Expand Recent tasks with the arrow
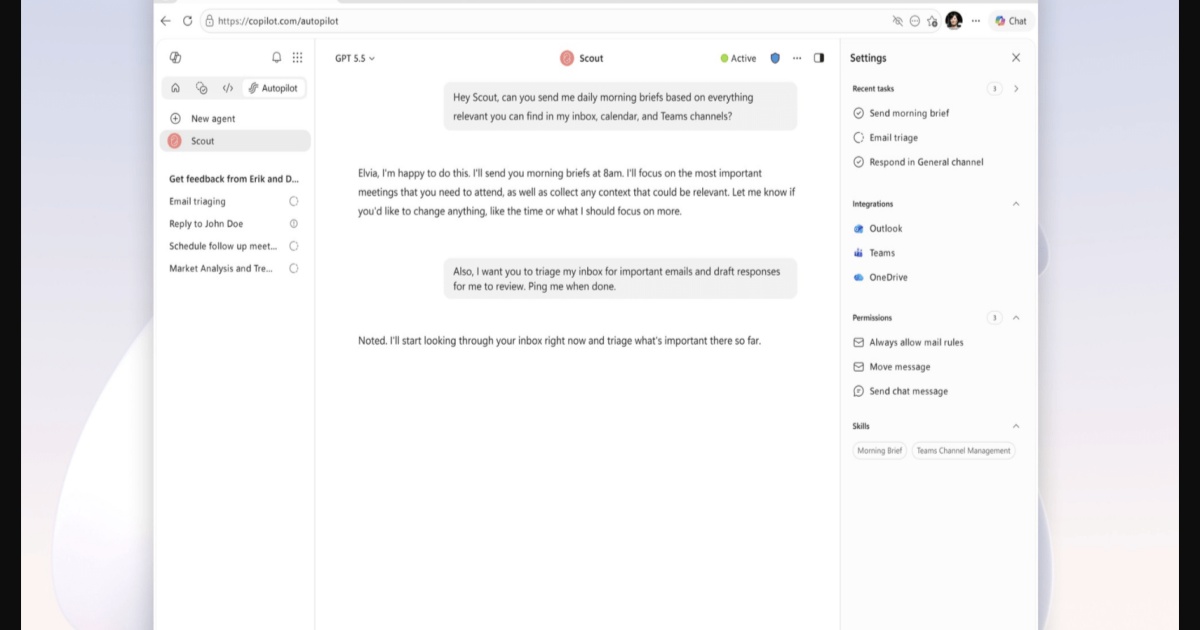This screenshot has width=1200, height=630. 1016,89
